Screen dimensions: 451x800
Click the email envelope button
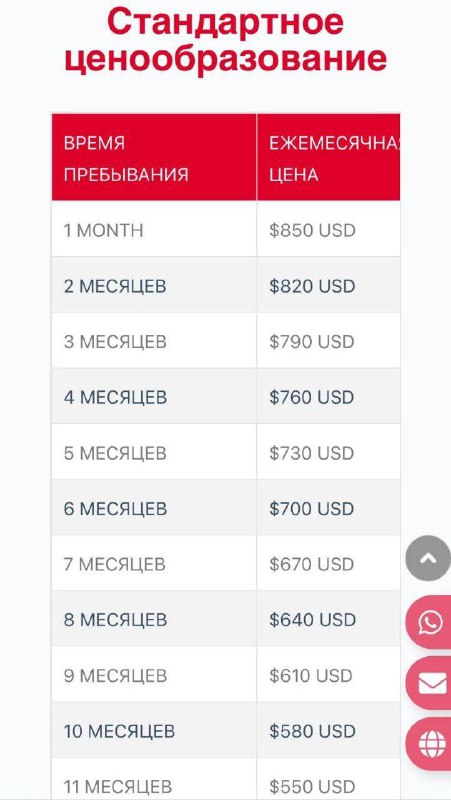[x=429, y=683]
